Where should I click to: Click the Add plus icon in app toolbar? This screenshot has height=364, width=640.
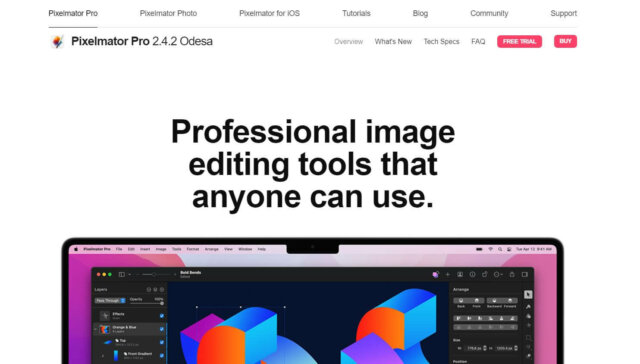(x=448, y=275)
